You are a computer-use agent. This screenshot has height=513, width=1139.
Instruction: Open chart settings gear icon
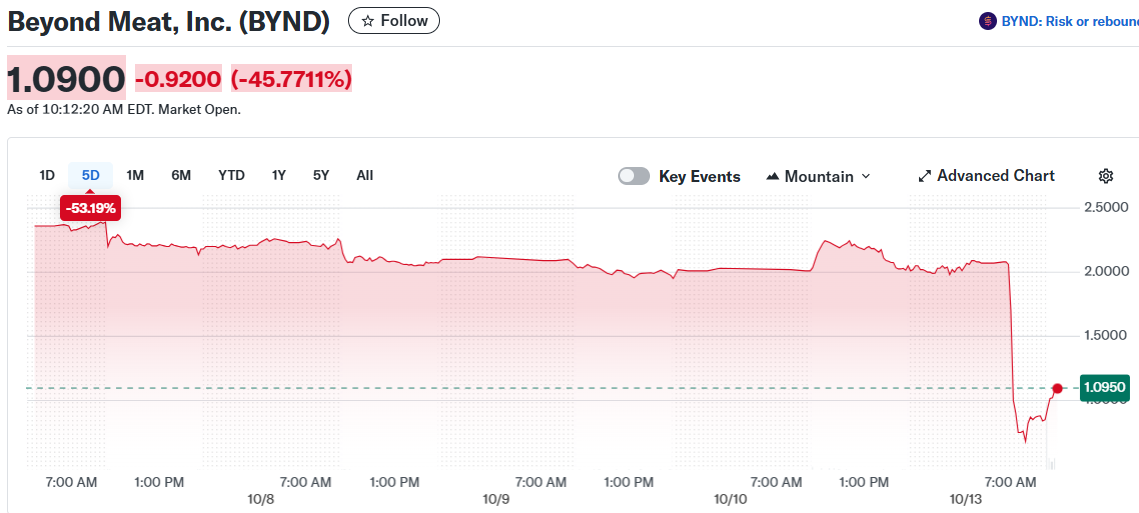tap(1105, 176)
